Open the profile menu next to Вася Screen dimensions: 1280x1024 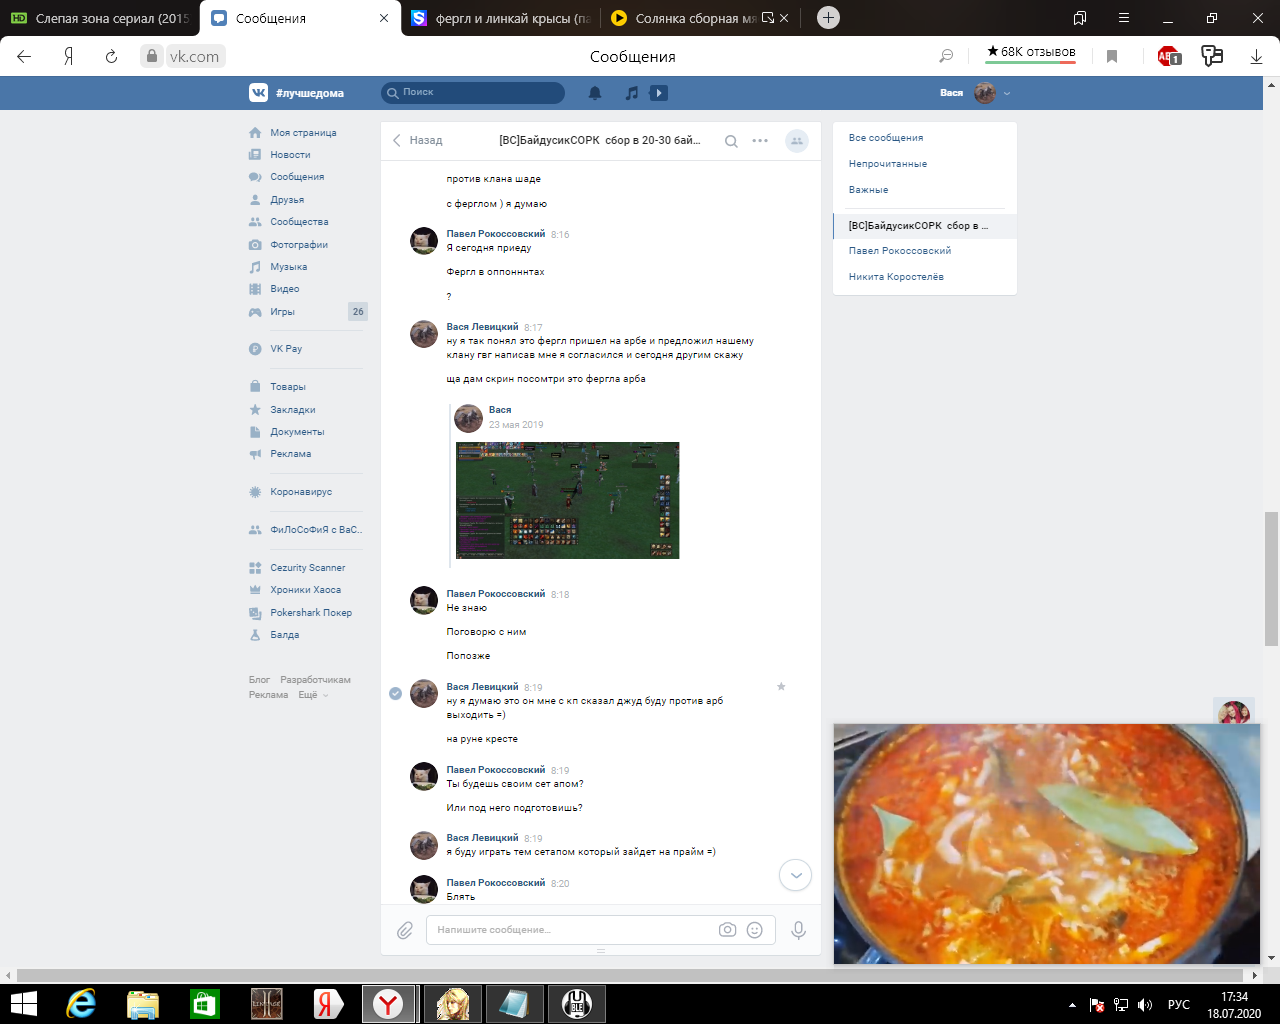point(1005,92)
